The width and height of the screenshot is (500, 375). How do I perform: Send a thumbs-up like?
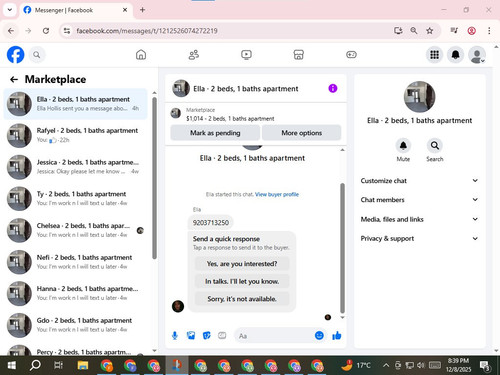(337, 335)
